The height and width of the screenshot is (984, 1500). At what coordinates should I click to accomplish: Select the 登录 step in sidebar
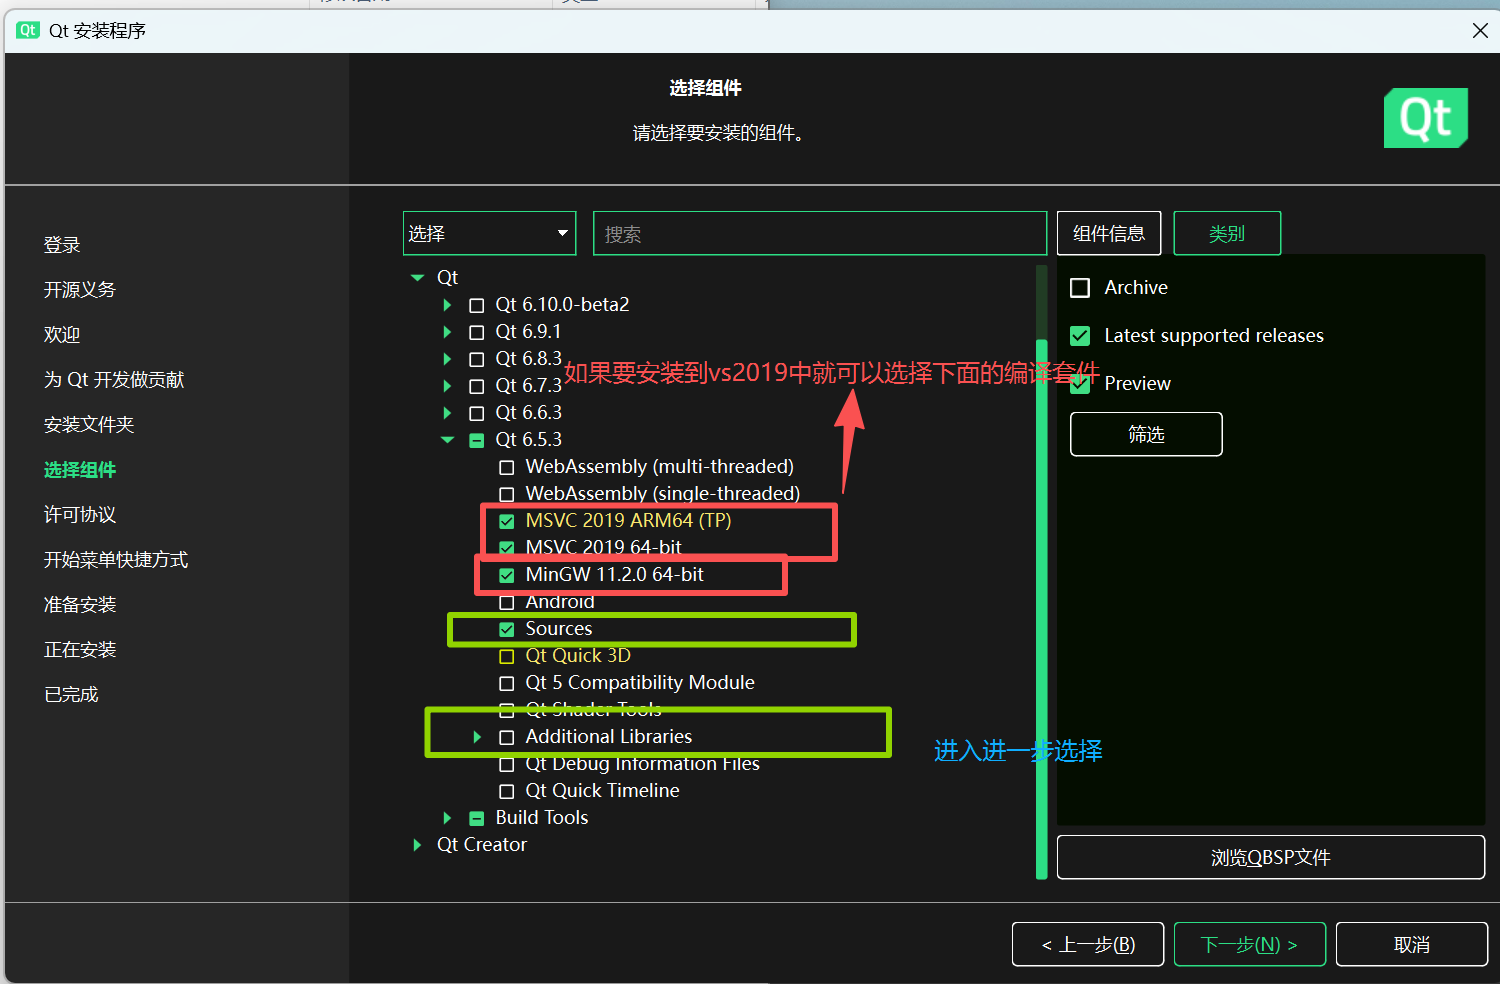point(62,245)
